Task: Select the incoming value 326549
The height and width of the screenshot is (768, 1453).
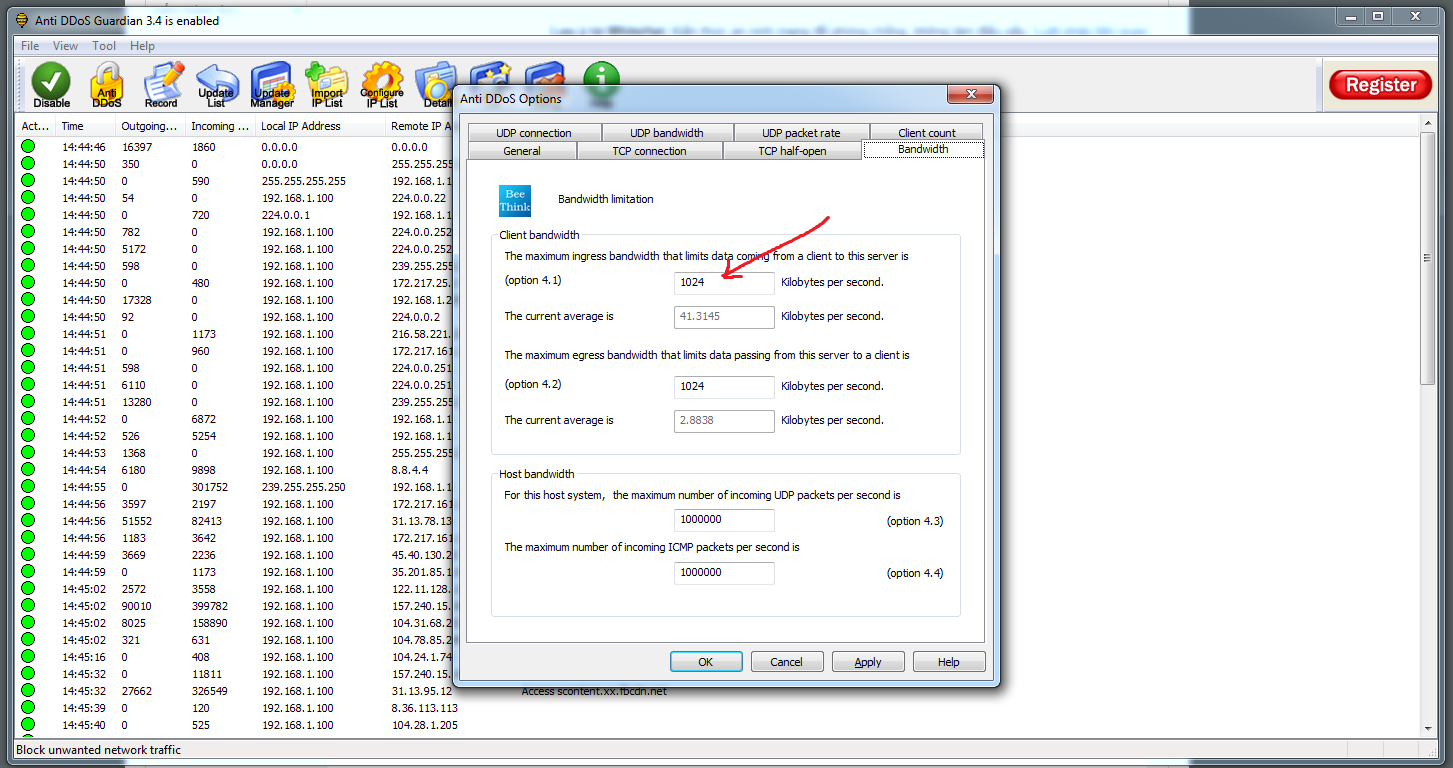Action: tap(210, 691)
